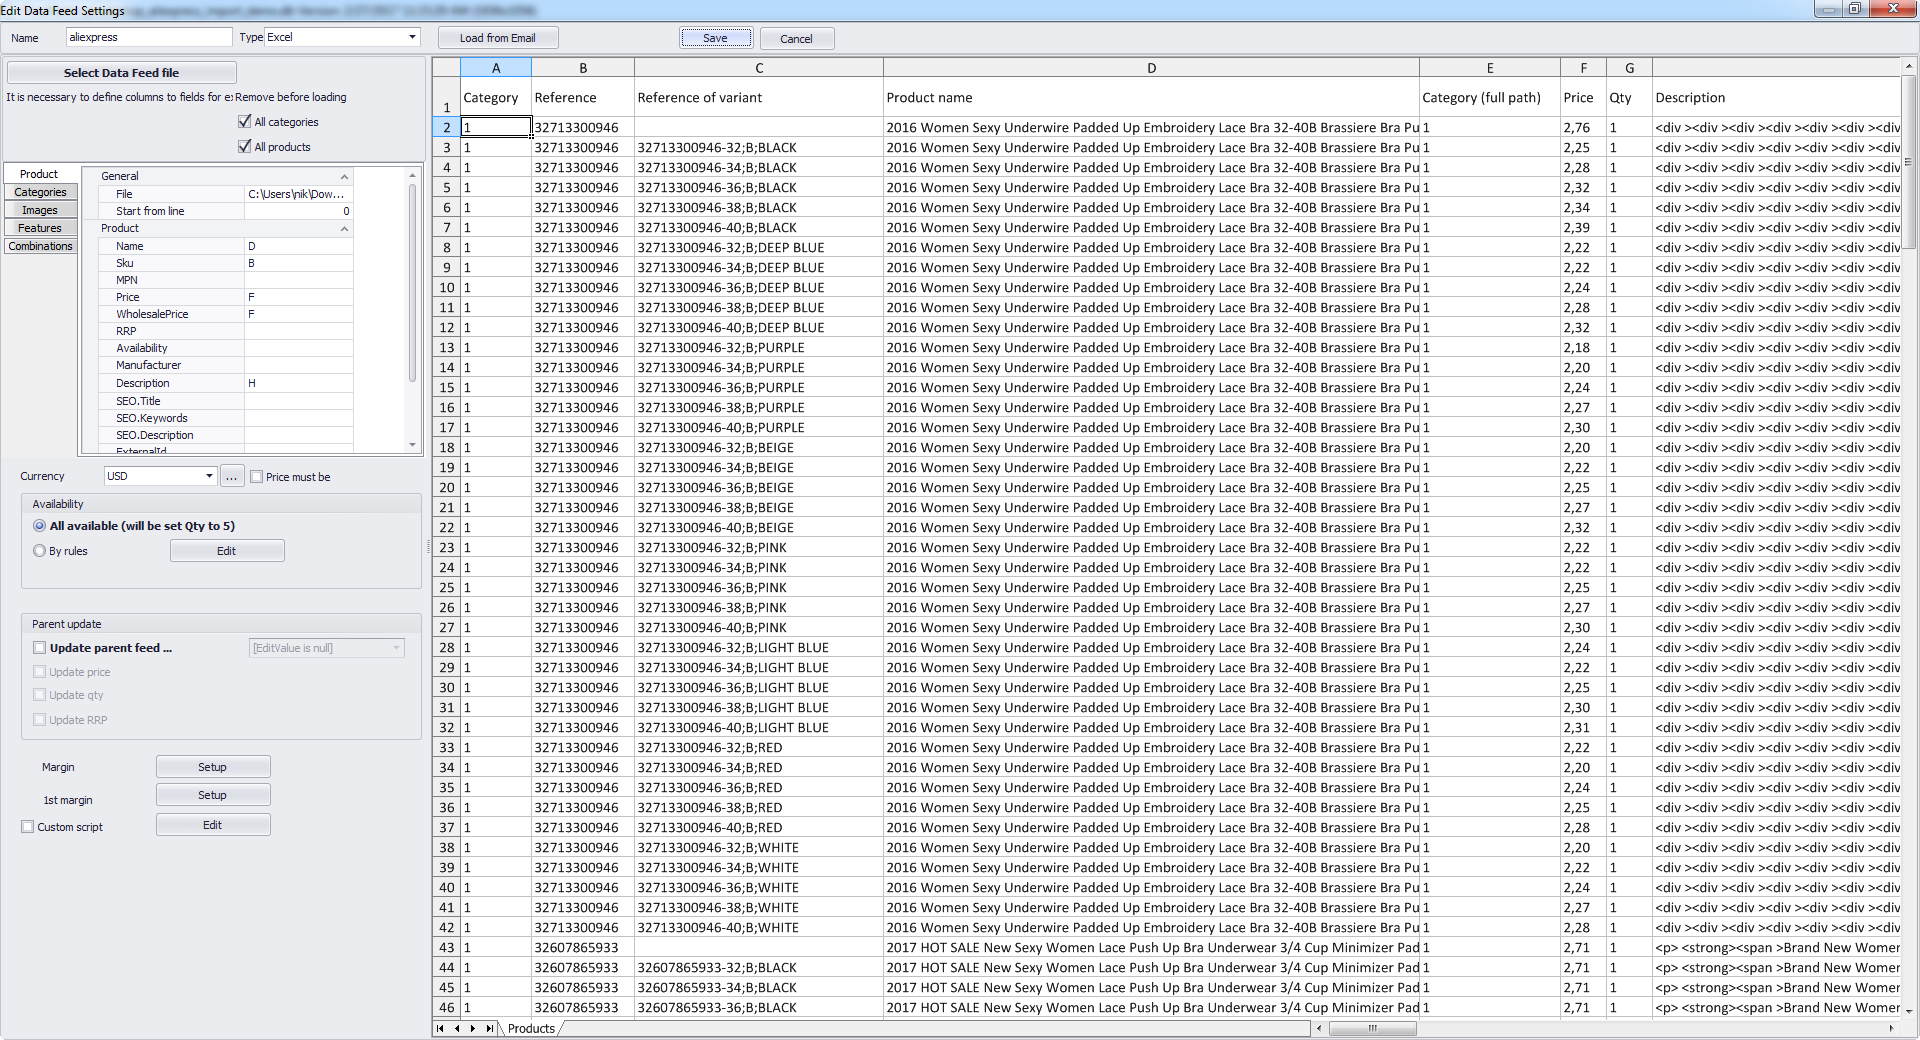Select column F header
Screen dimensions: 1920x1040
(x=1583, y=68)
